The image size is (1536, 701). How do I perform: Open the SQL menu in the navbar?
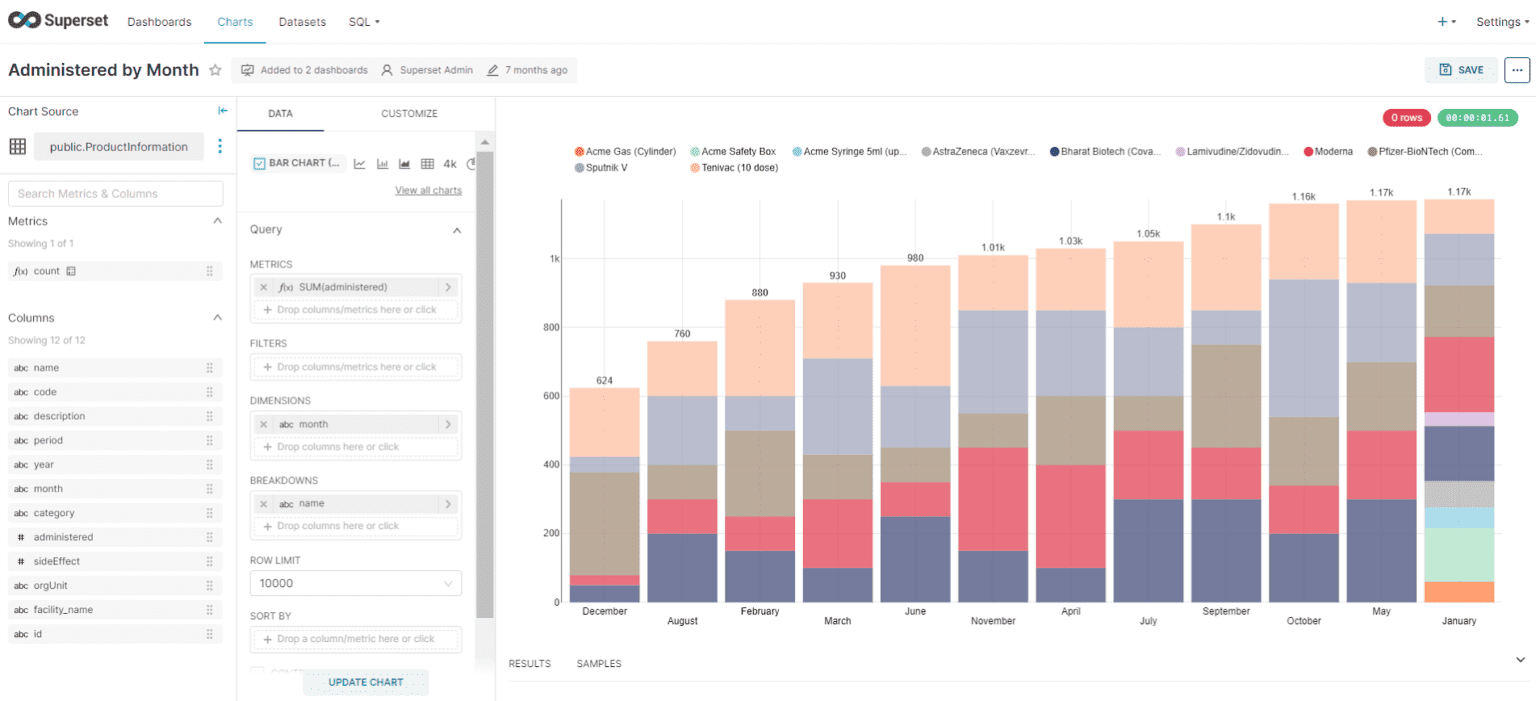pyautogui.click(x=363, y=21)
